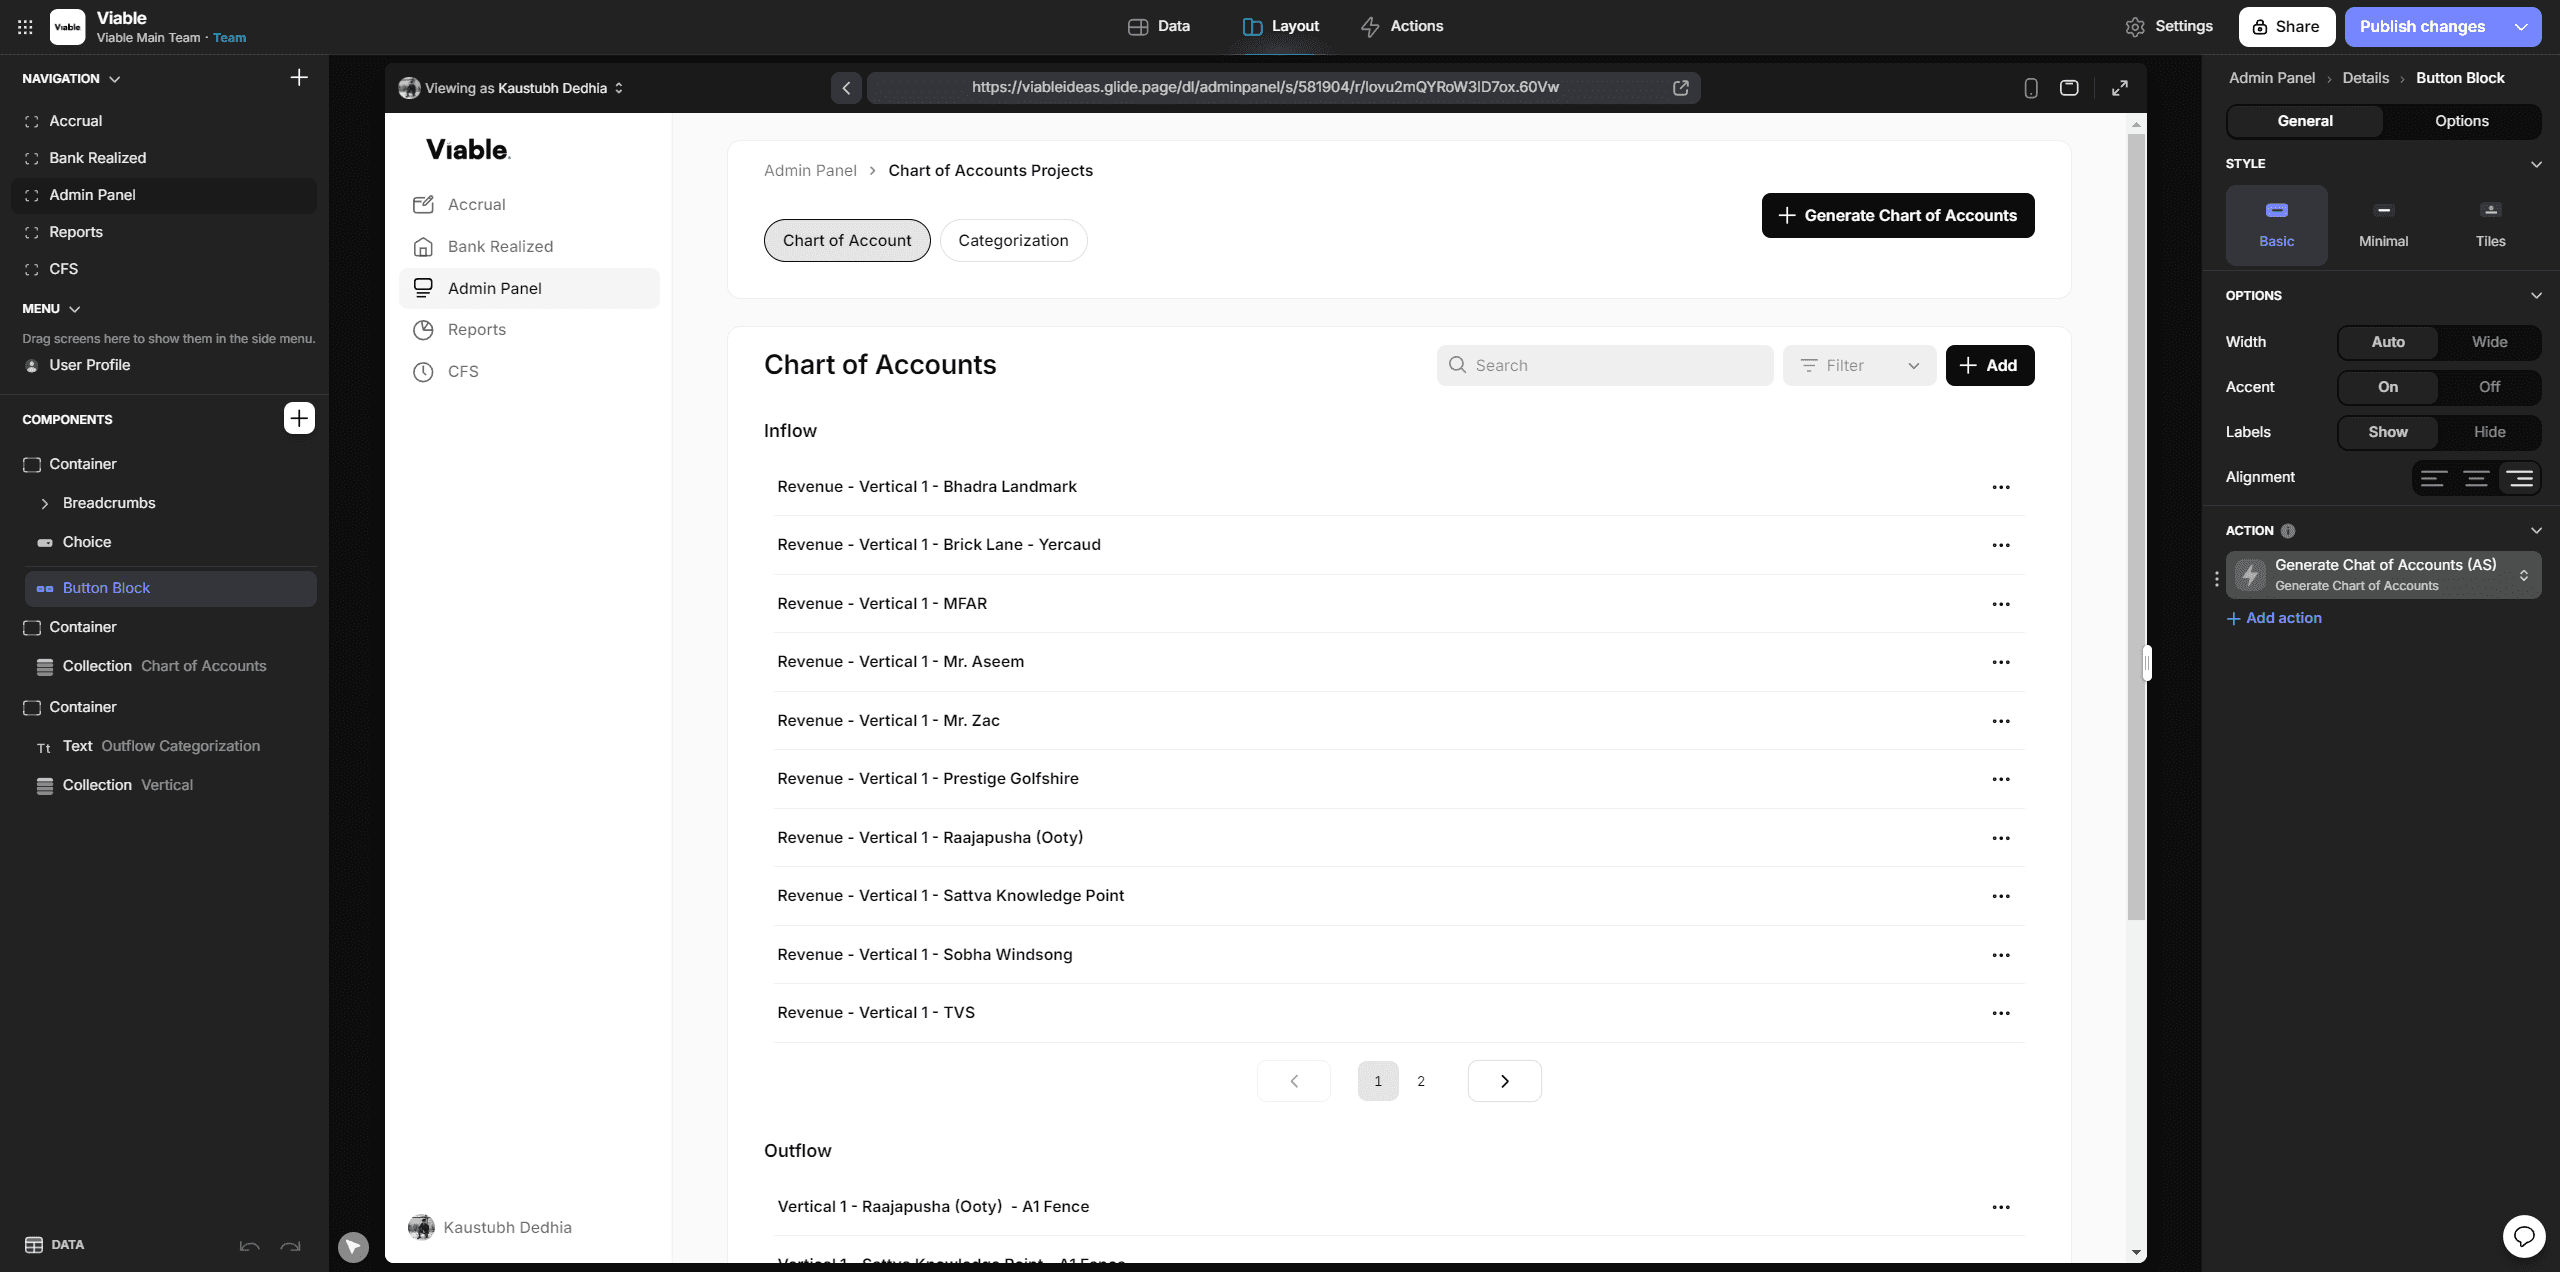Choose the Tiles button style
Image resolution: width=2560 pixels, height=1272 pixels.
coord(2490,225)
